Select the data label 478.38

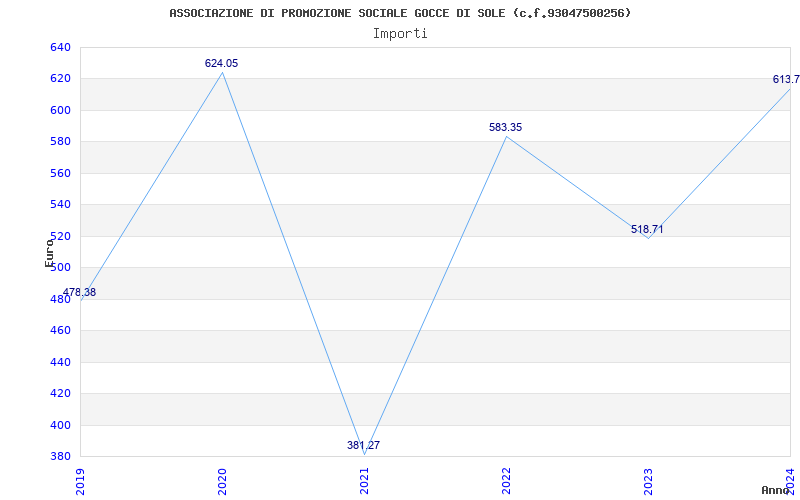79,292
